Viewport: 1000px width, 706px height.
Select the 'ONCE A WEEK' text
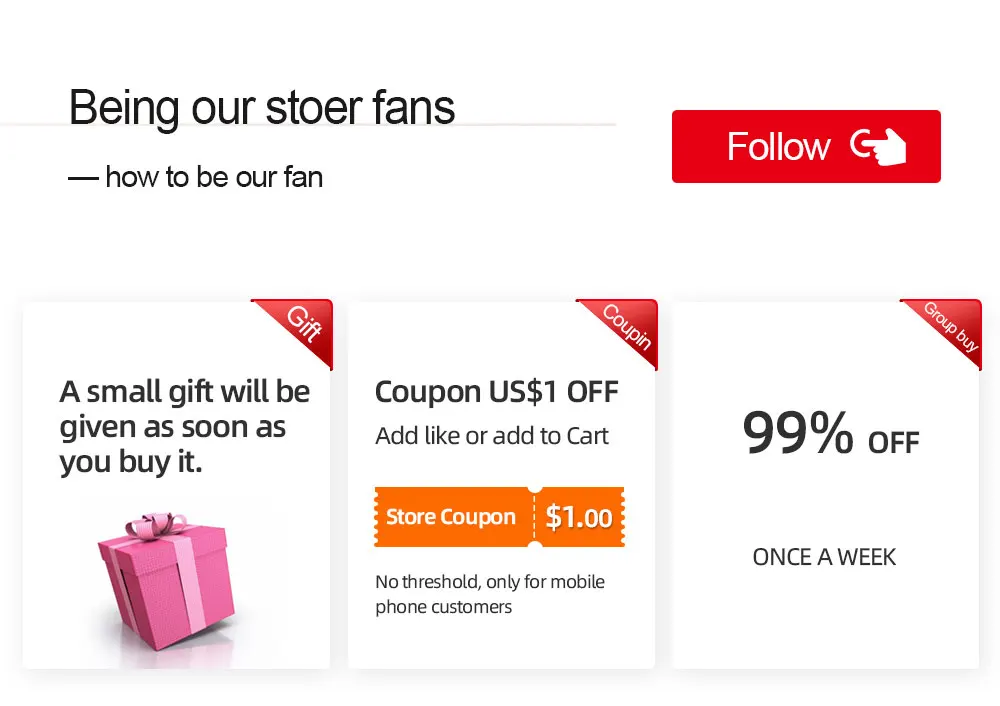(824, 557)
